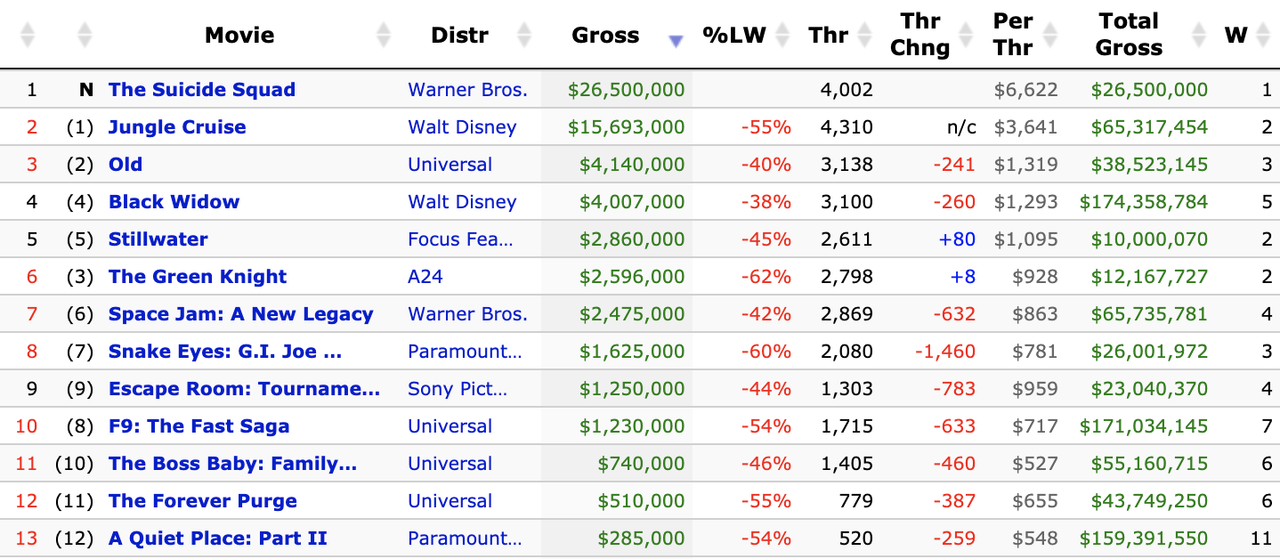
Task: Select the $159,391,550 total gross cell
Action: pos(1144,538)
